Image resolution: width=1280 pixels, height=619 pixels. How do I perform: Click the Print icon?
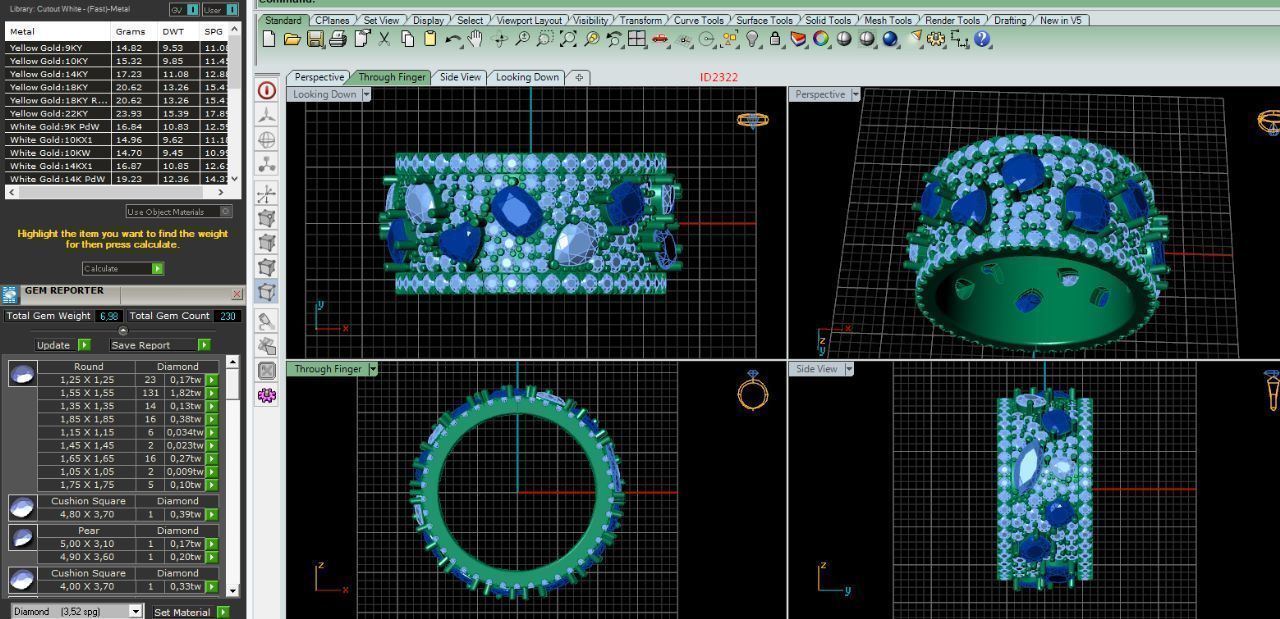click(338, 39)
